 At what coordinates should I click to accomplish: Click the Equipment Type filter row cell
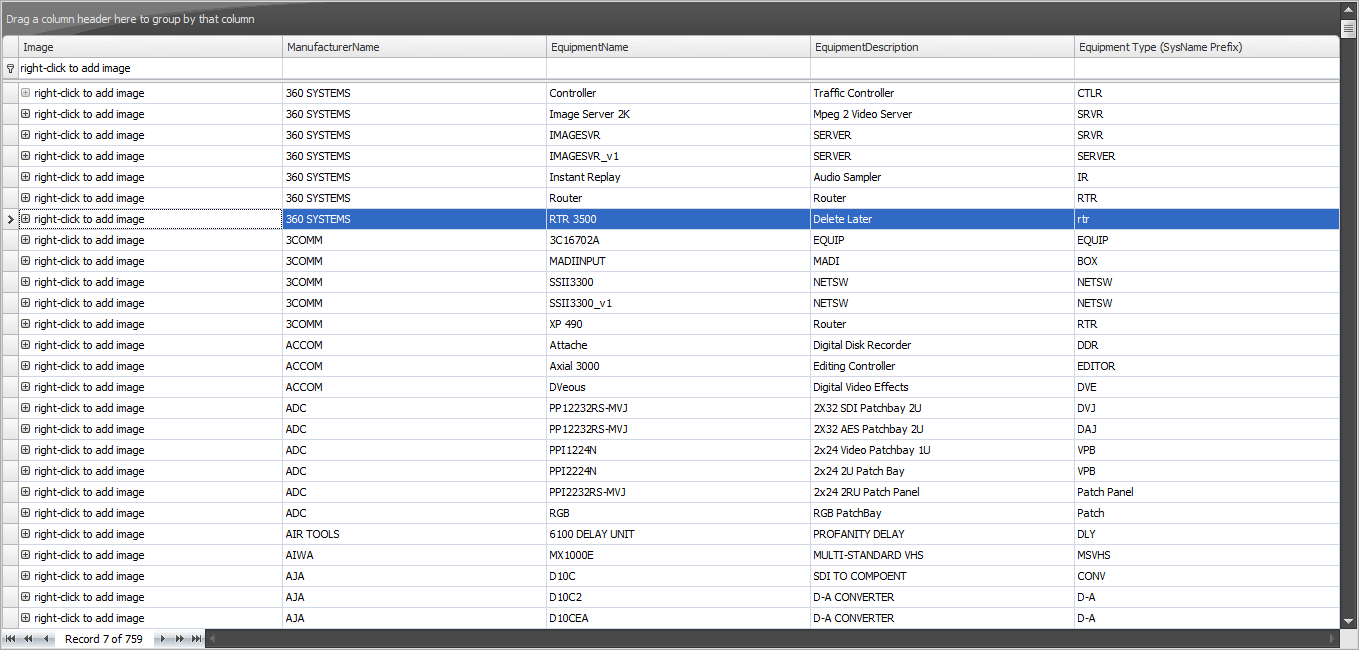pyautogui.click(x=1207, y=69)
